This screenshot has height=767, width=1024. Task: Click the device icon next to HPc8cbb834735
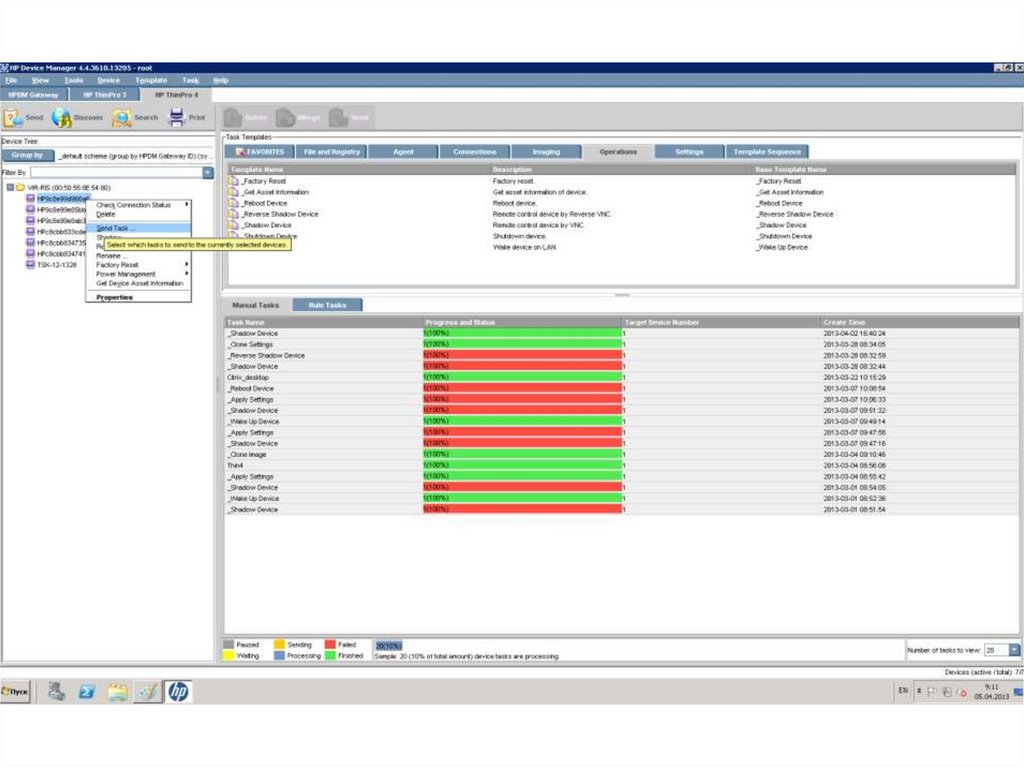[30, 242]
